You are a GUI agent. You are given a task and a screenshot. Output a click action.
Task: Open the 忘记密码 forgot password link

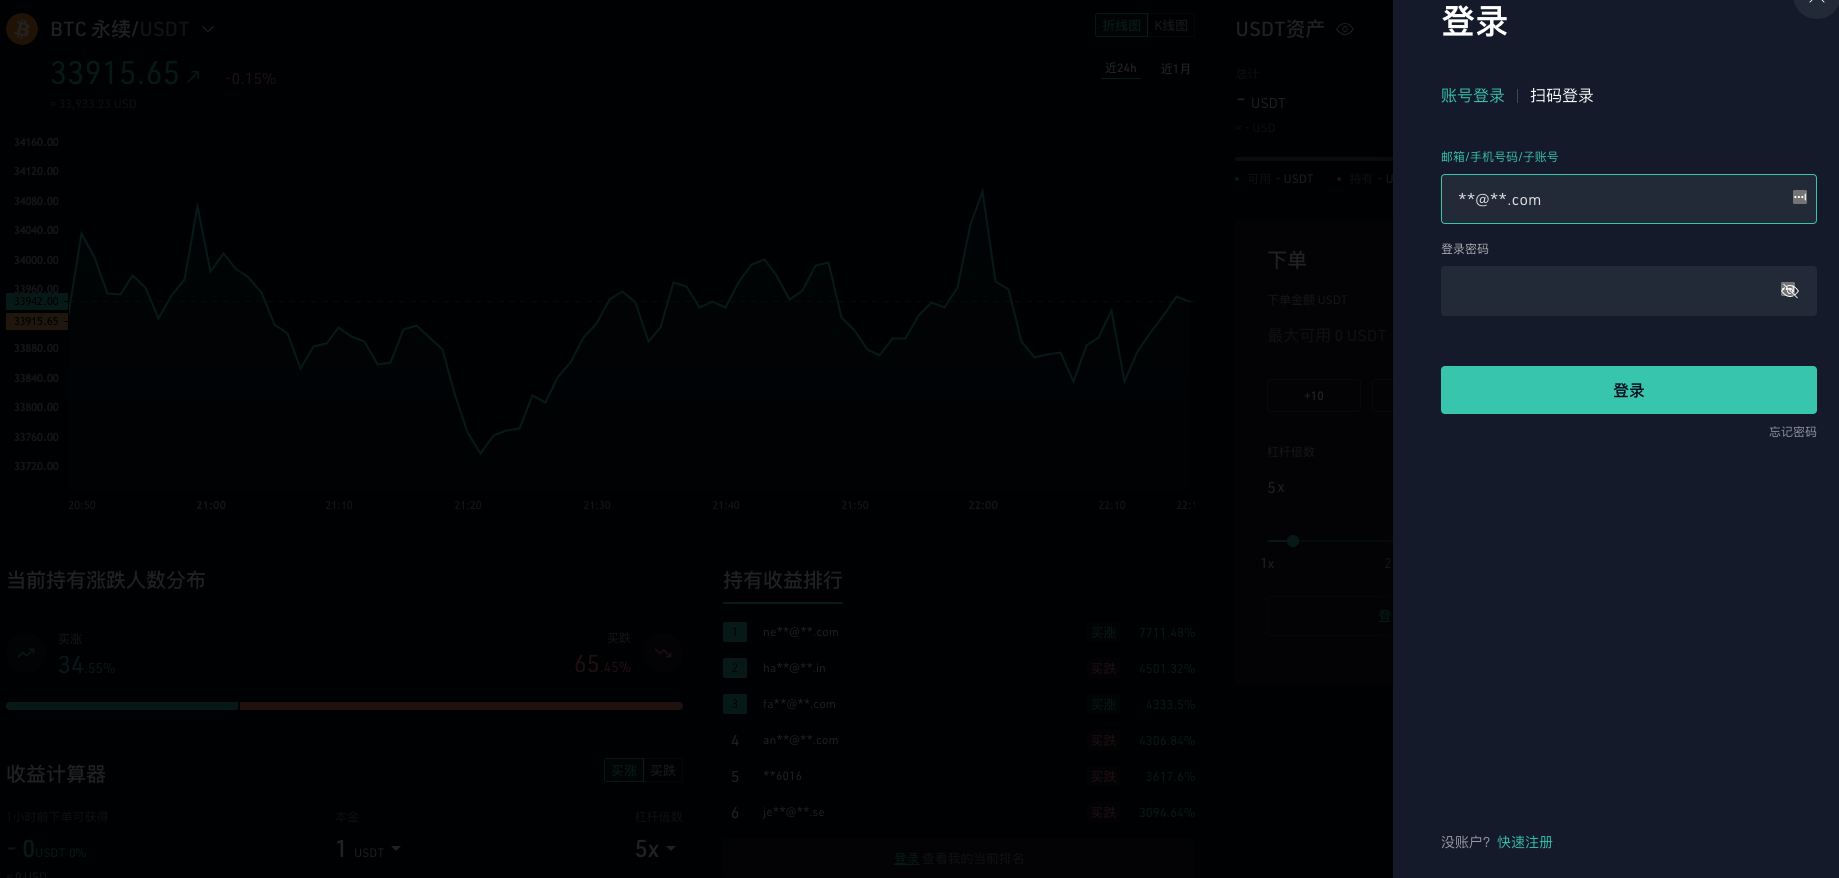pos(1792,432)
